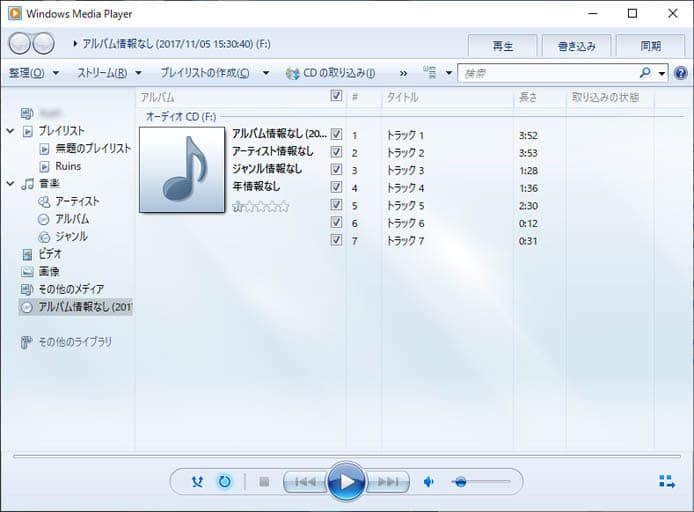Mute the volume speaker icon

point(428,481)
